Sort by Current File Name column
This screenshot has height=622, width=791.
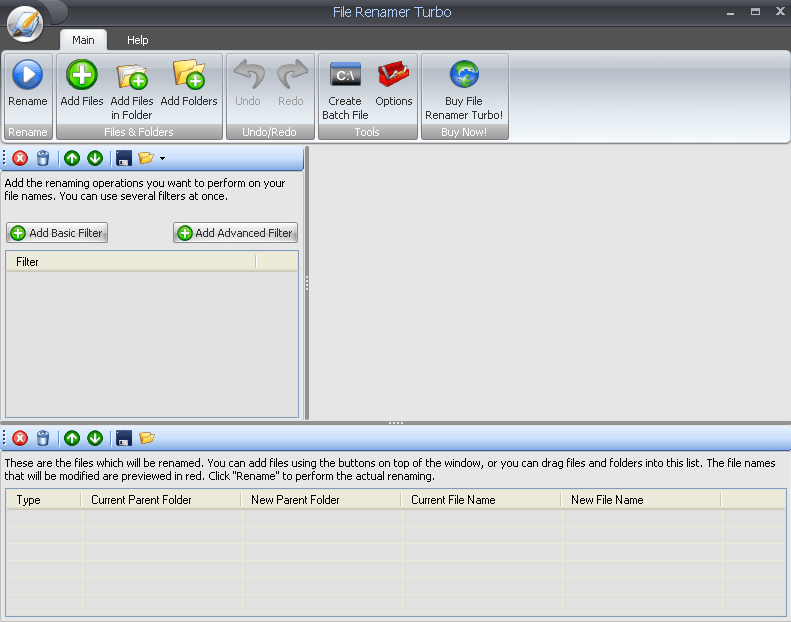tap(481, 500)
